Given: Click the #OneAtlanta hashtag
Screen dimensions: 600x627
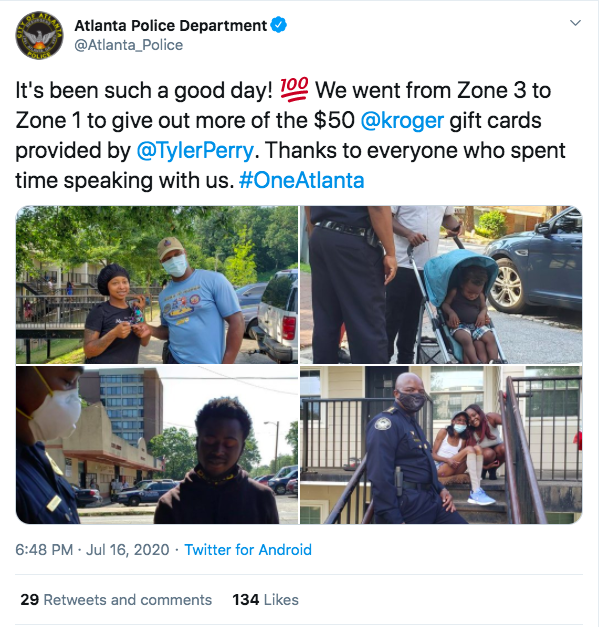Looking at the screenshot, I should pyautogui.click(x=302, y=180).
